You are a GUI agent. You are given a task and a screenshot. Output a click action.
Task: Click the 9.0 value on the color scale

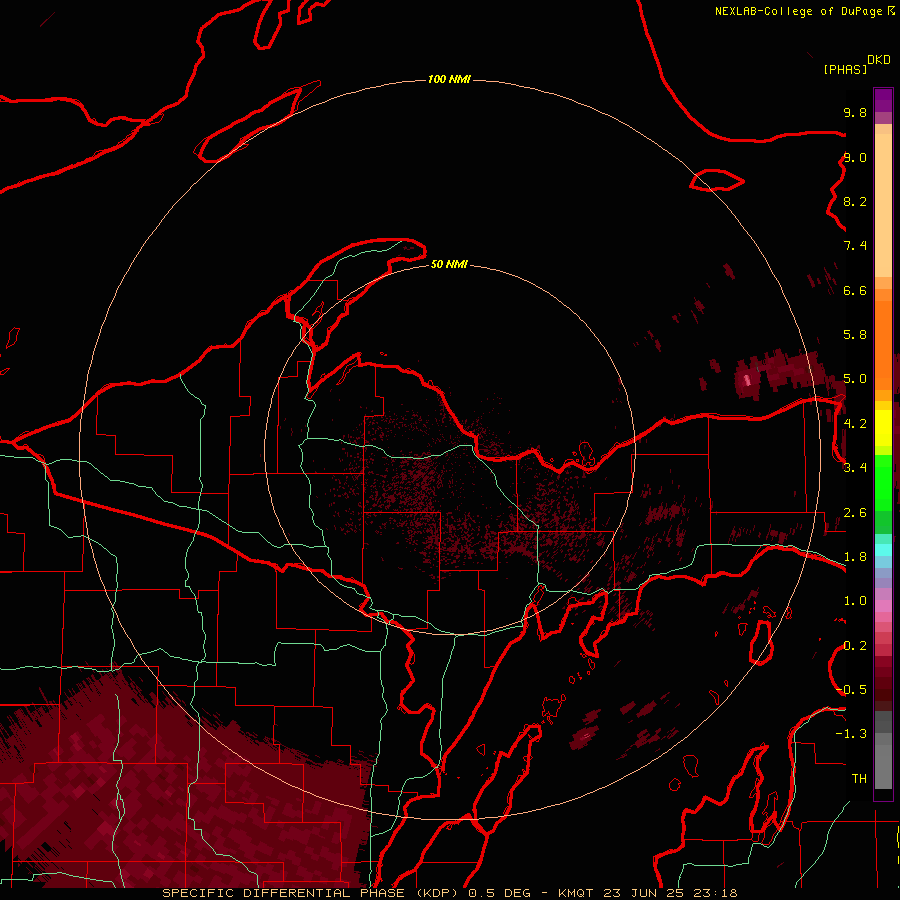[x=855, y=158]
